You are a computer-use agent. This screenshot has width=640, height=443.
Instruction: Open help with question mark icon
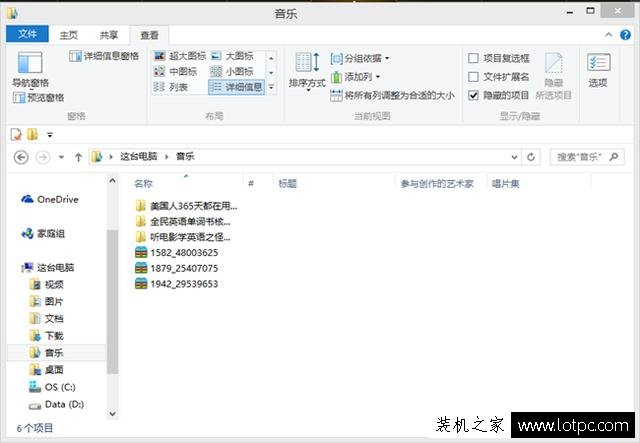click(x=625, y=35)
